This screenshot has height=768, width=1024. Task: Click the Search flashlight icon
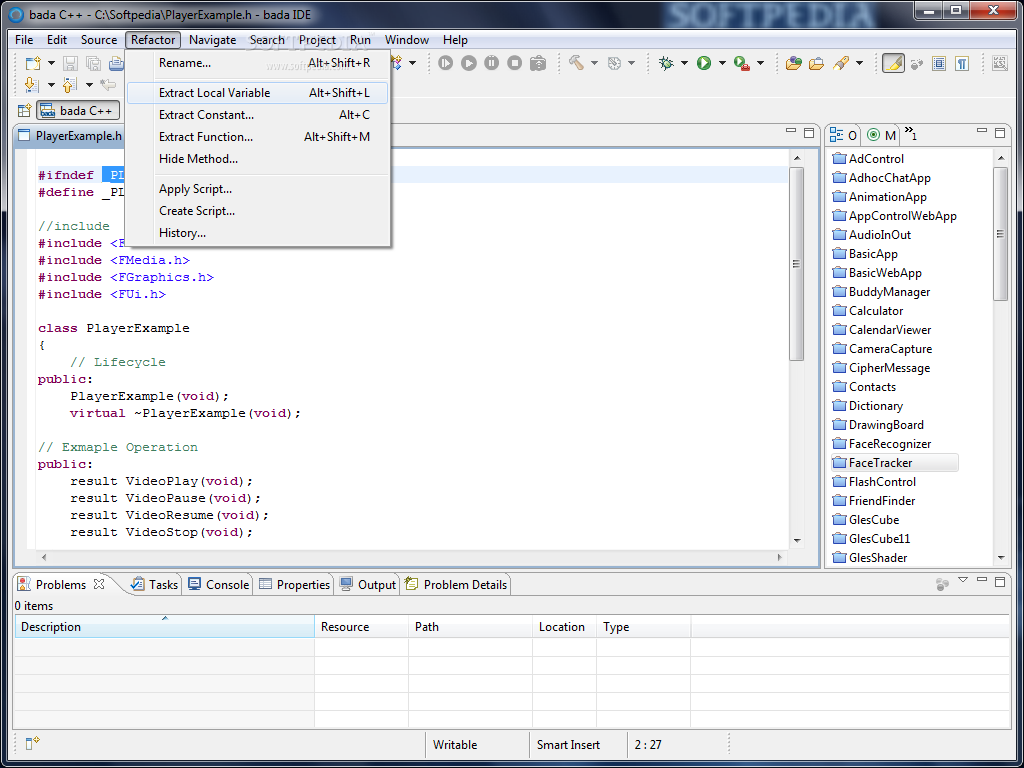[841, 63]
